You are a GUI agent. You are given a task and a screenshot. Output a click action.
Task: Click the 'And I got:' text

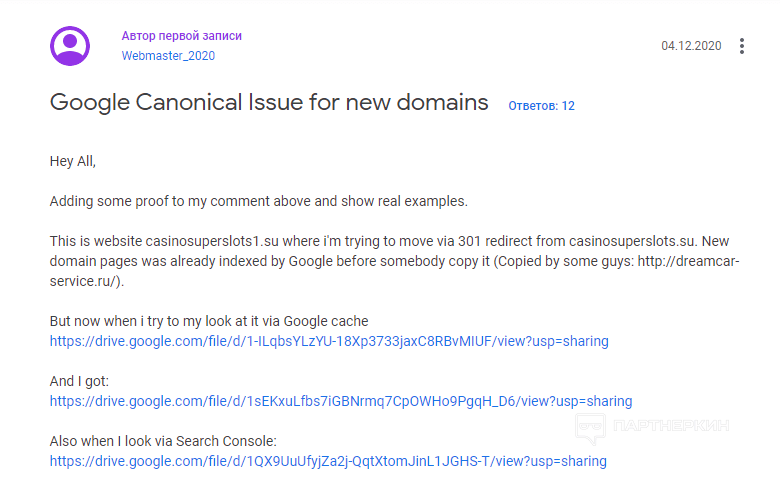tap(79, 381)
